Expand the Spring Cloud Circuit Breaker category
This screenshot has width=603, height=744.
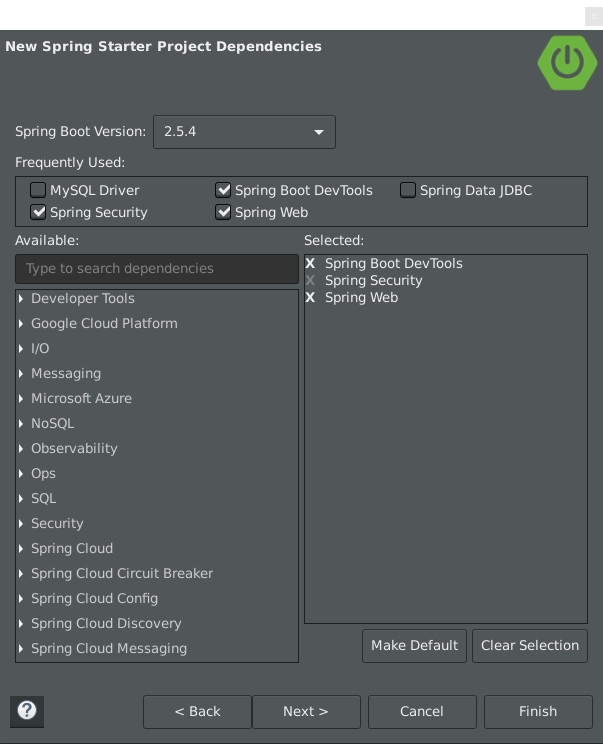[21, 574]
